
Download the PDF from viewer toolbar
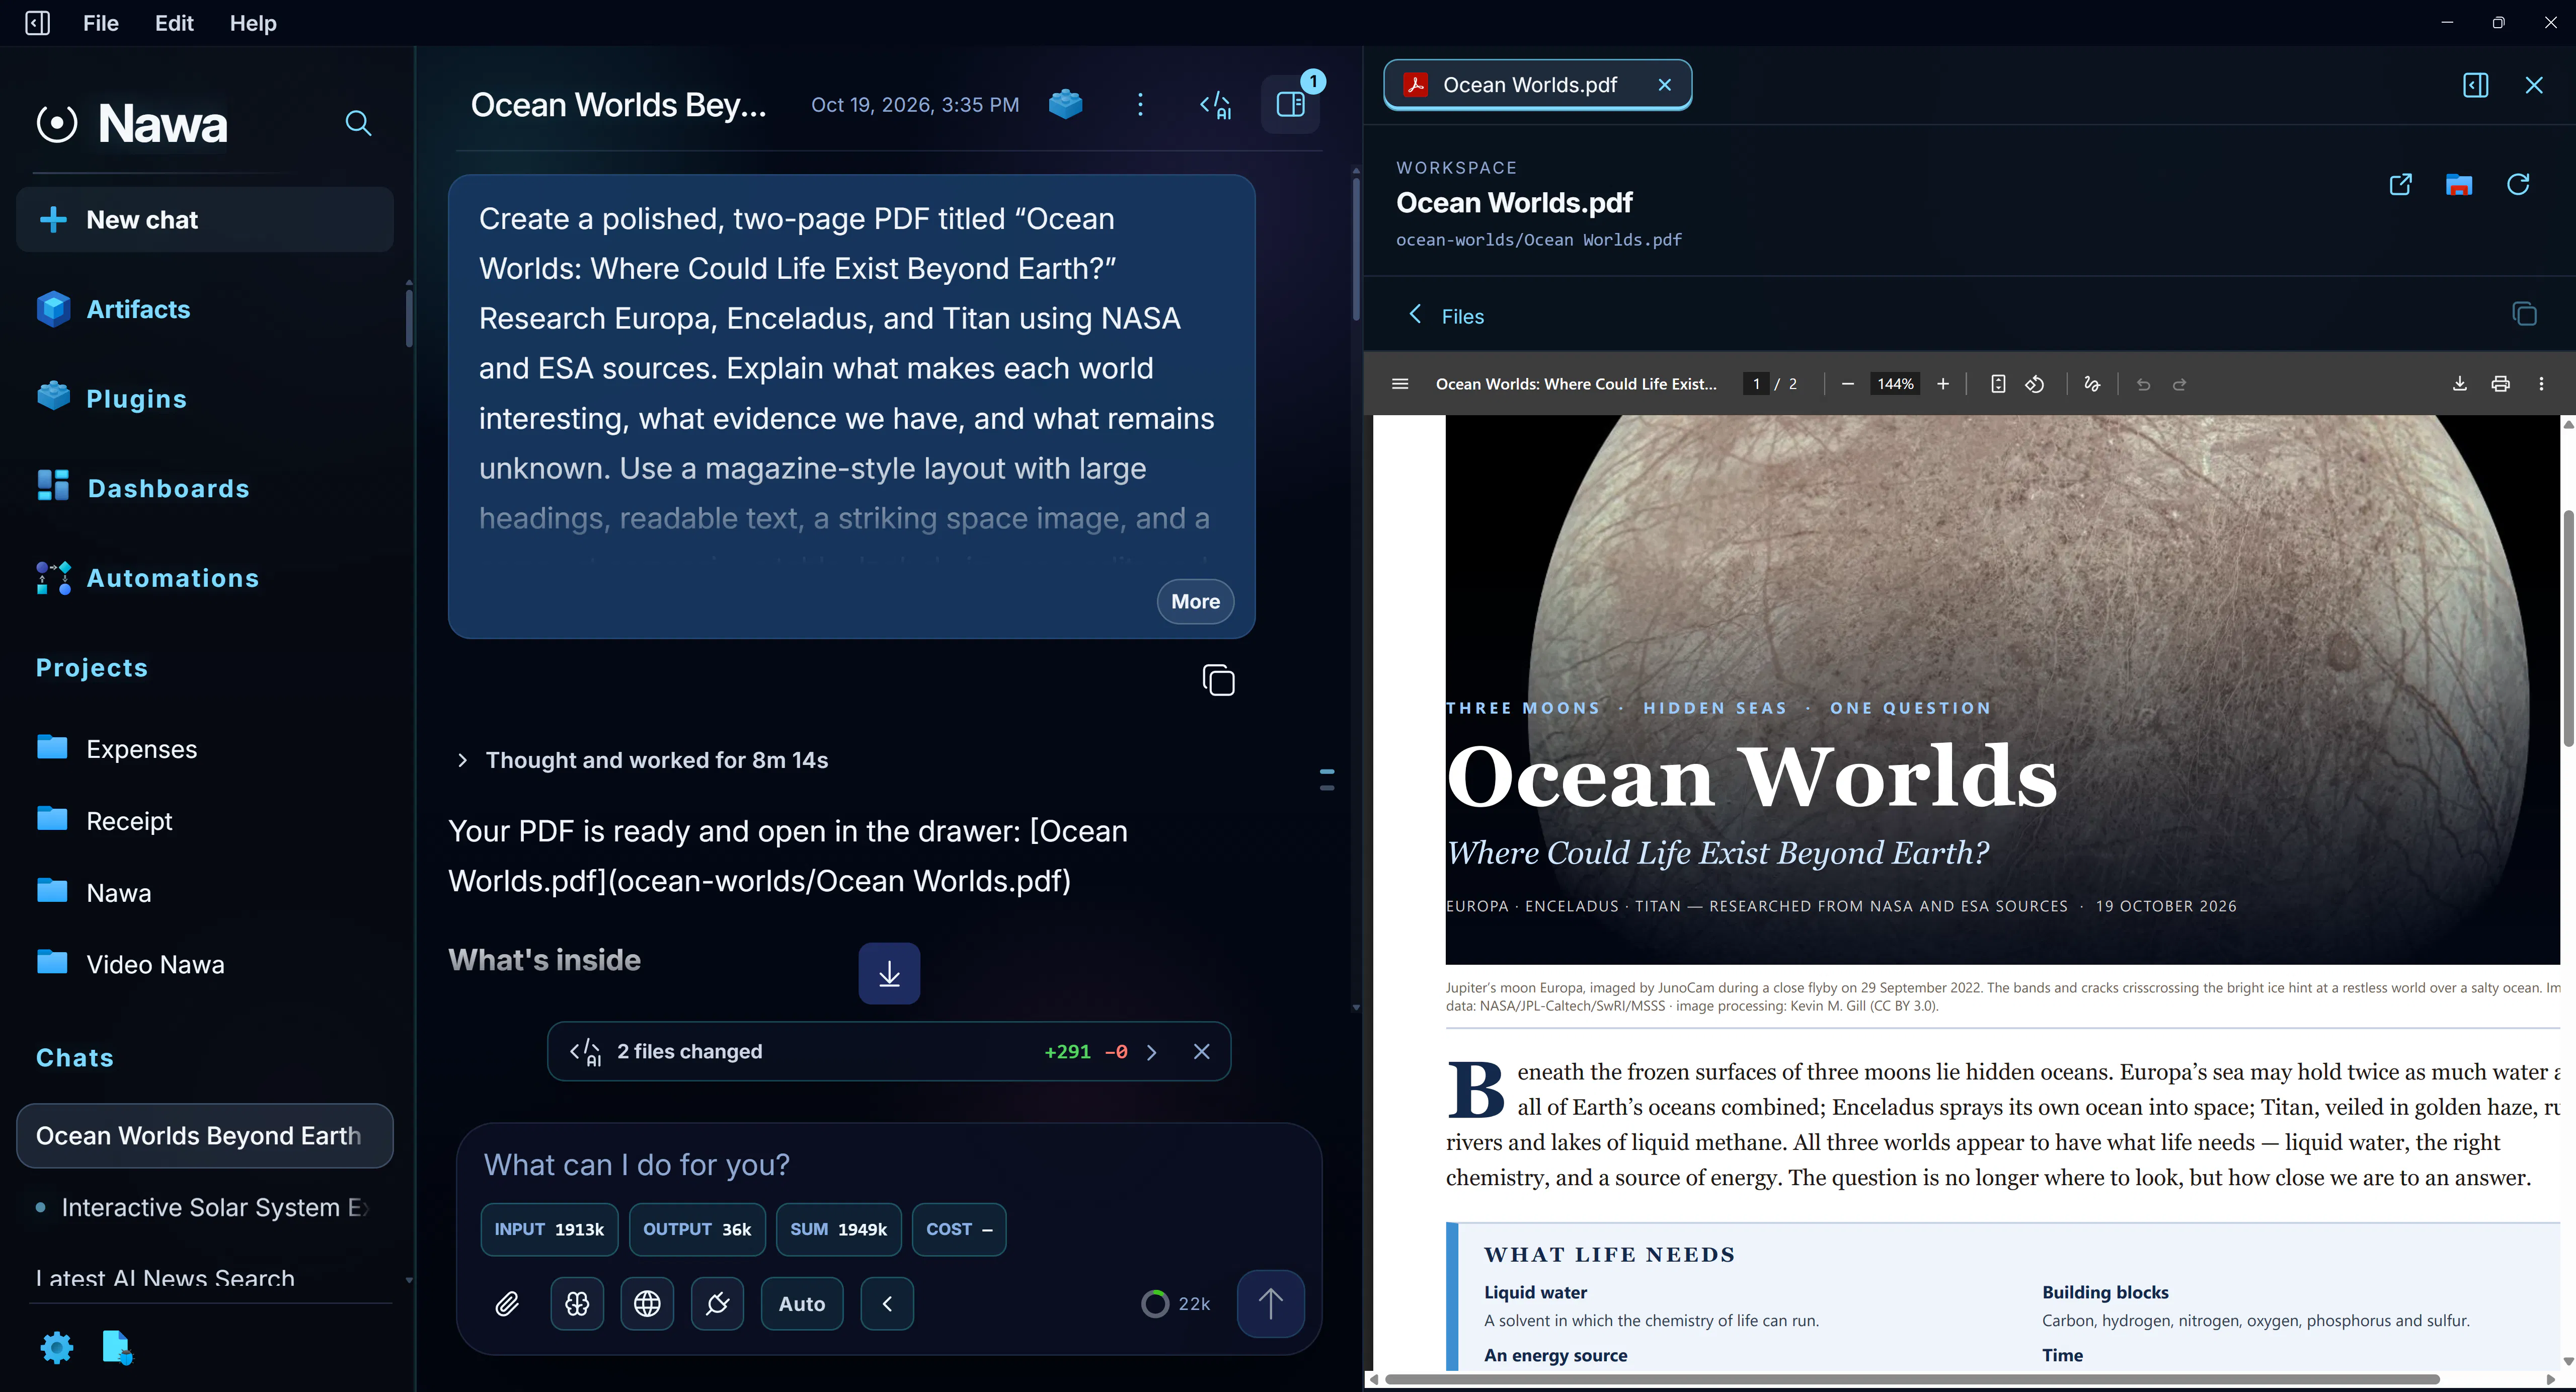click(x=2460, y=384)
